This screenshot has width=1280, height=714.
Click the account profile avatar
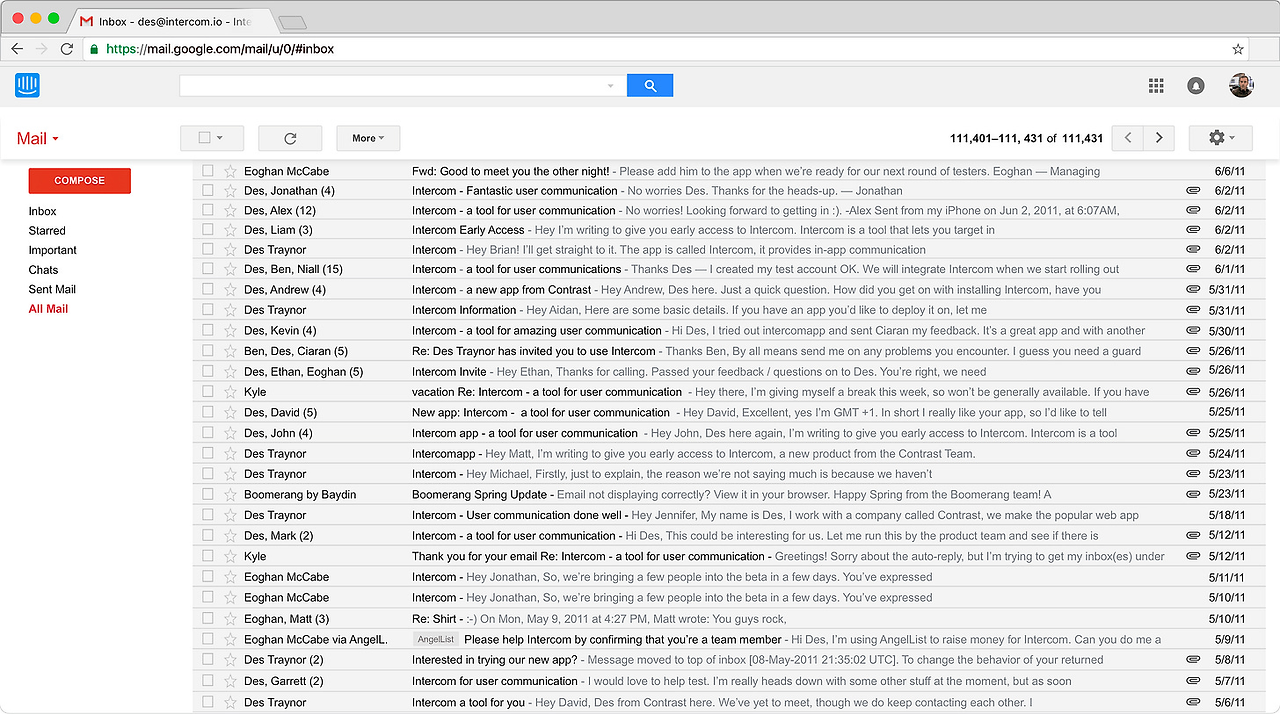click(x=1241, y=85)
